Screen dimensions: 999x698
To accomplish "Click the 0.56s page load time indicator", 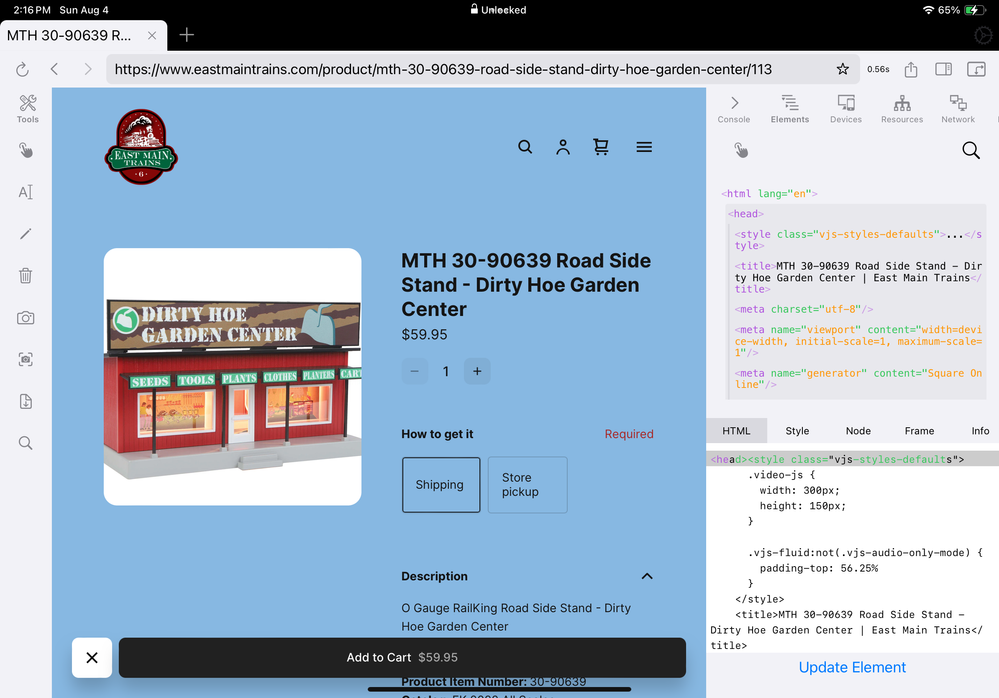I will point(878,69).
